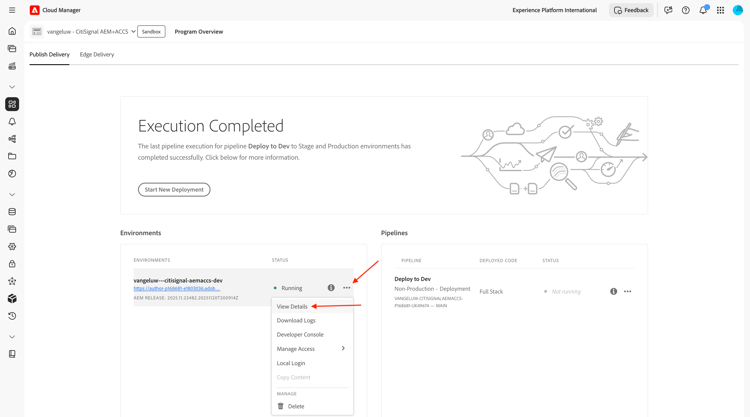This screenshot has height=417, width=750.
Task: Choose Download Logs from the context menu
Action: (296, 320)
